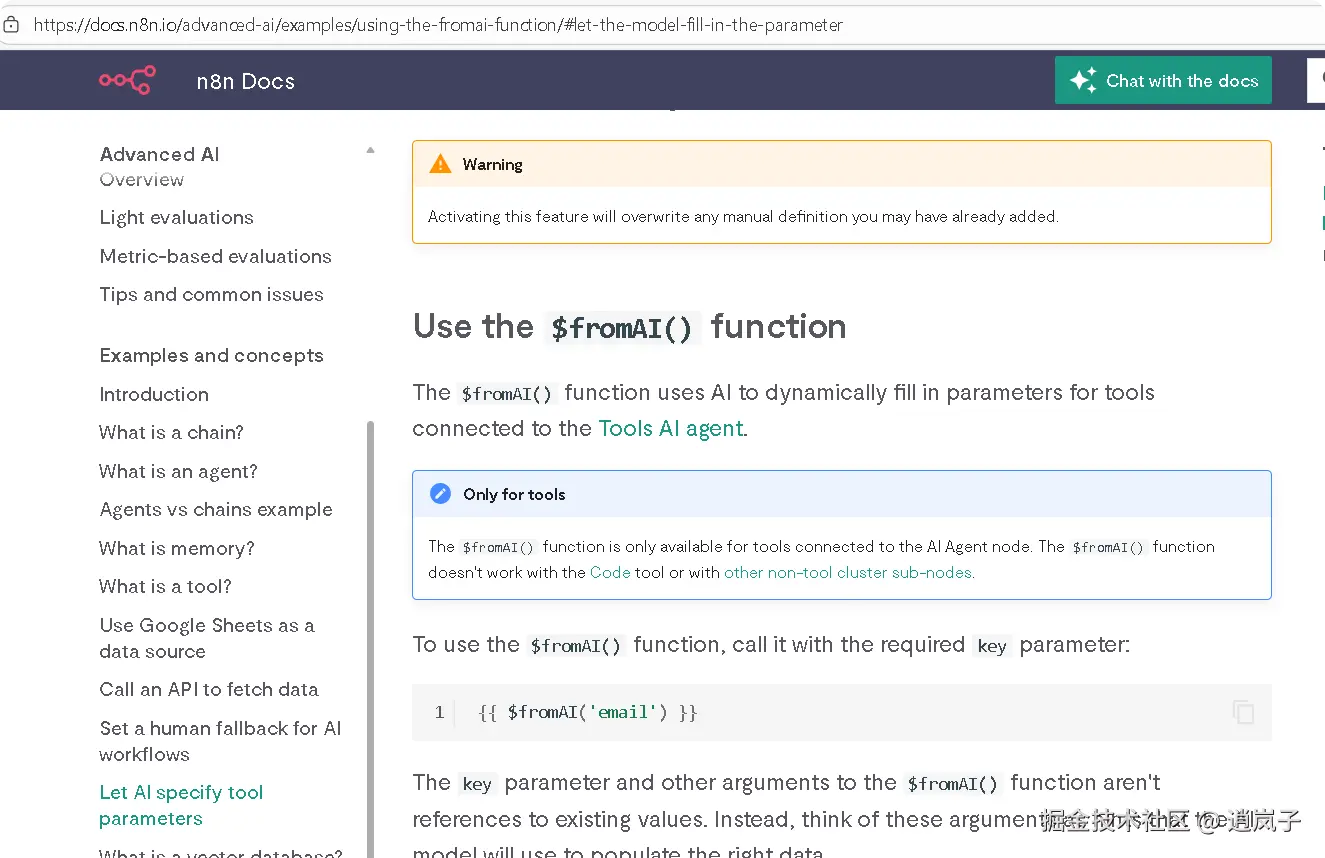Image resolution: width=1325 pixels, height=858 pixels.
Task: Click the address bar lock icon
Action: click(11, 25)
